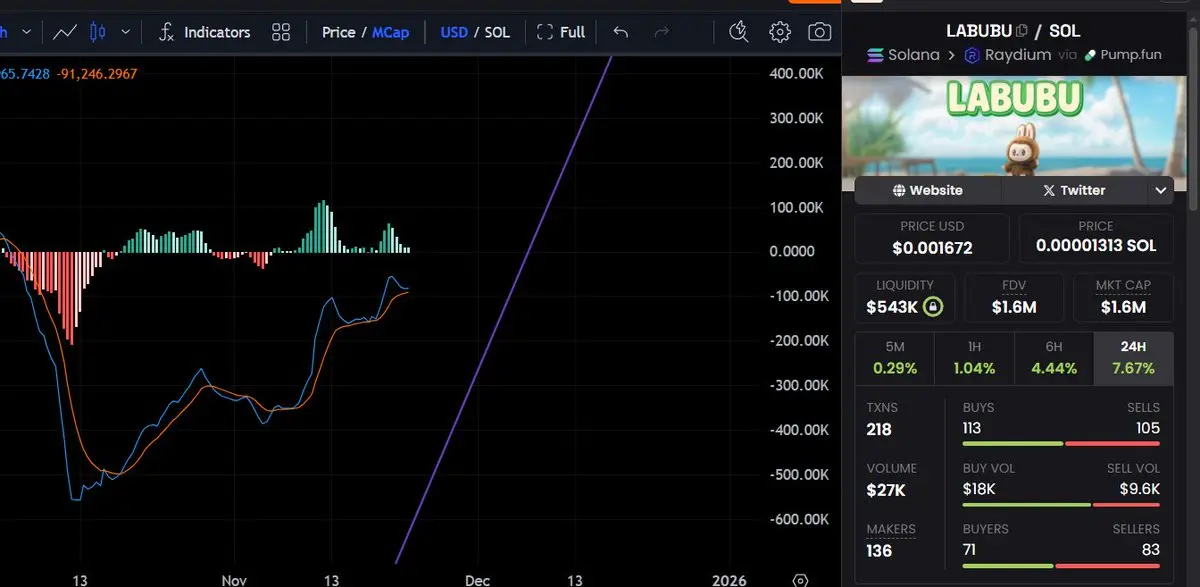Viewport: 1200px width, 587px height.
Task: Click the red sell volume bar
Action: pyautogui.click(x=1128, y=504)
